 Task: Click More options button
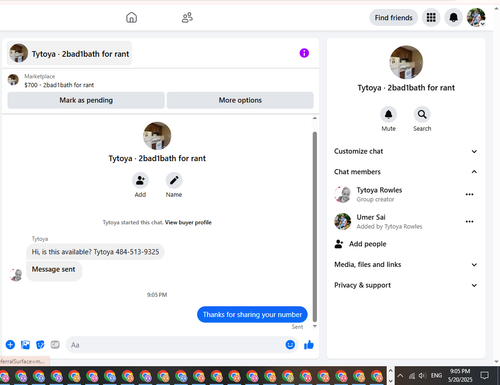(240, 100)
